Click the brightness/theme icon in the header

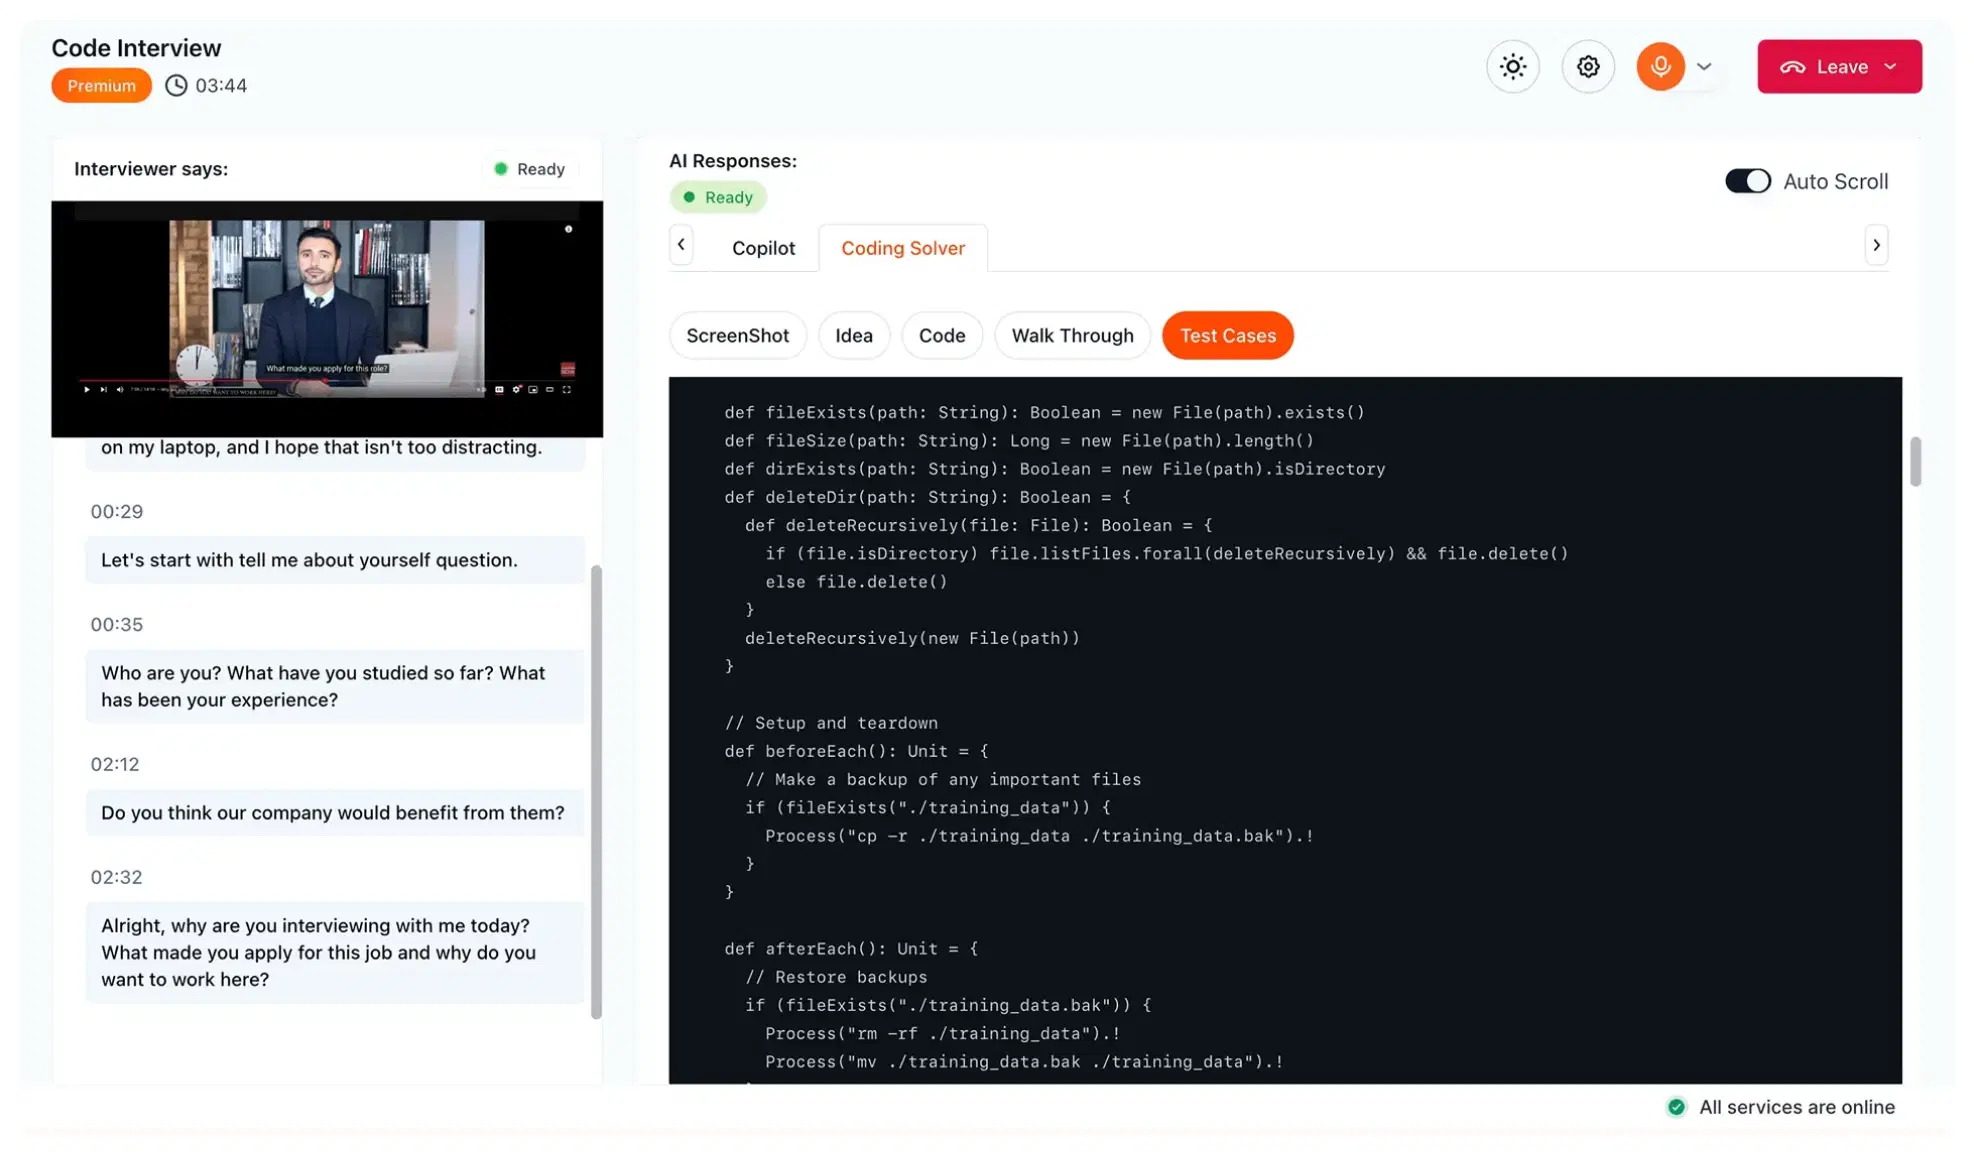1513,66
